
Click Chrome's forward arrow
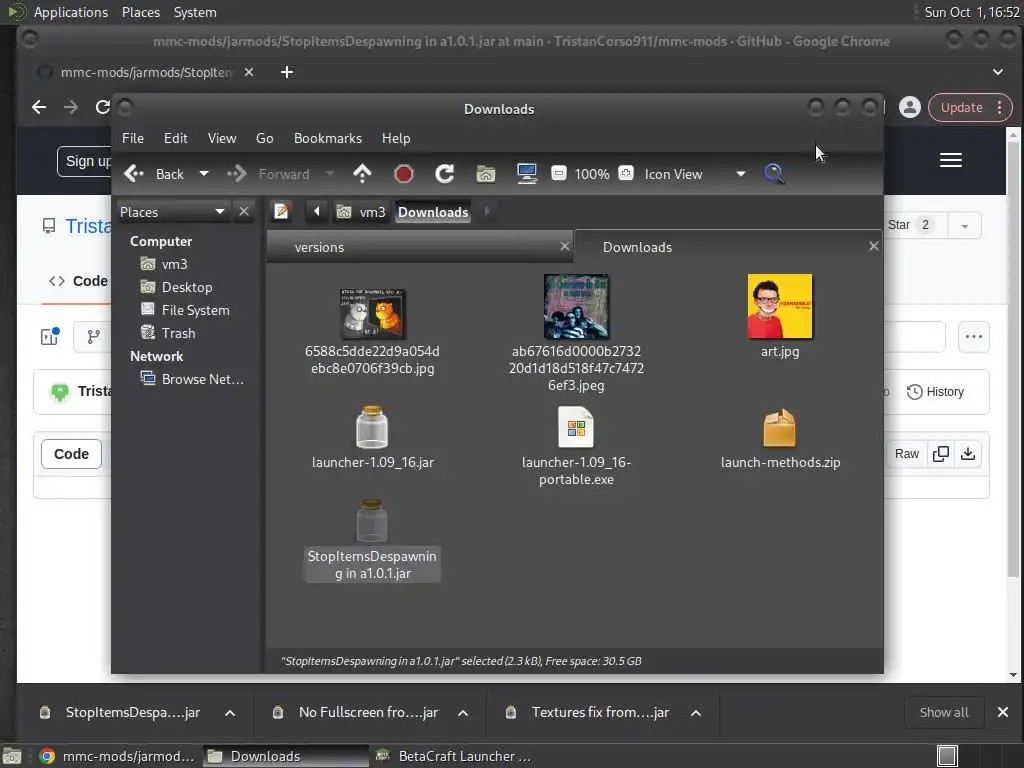click(71, 107)
